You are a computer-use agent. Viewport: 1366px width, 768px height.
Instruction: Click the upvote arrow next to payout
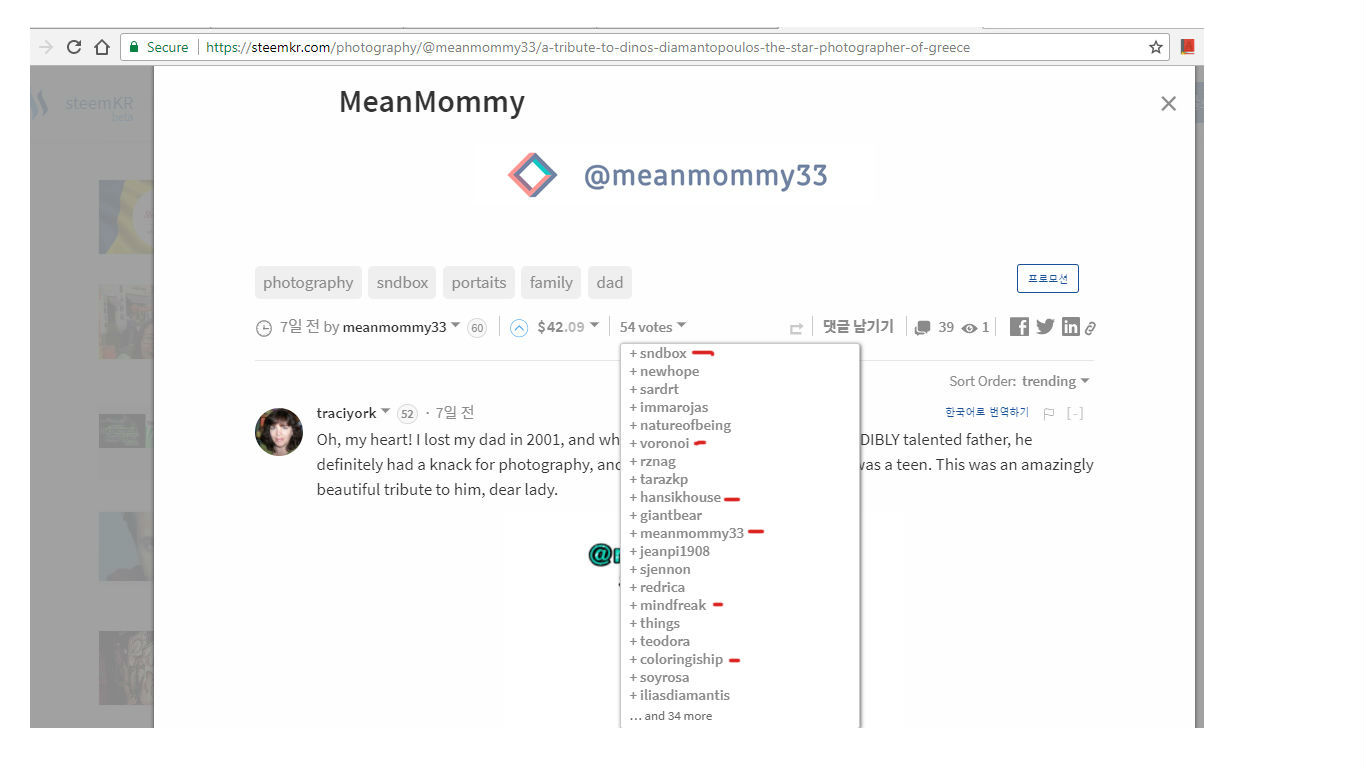click(x=518, y=326)
